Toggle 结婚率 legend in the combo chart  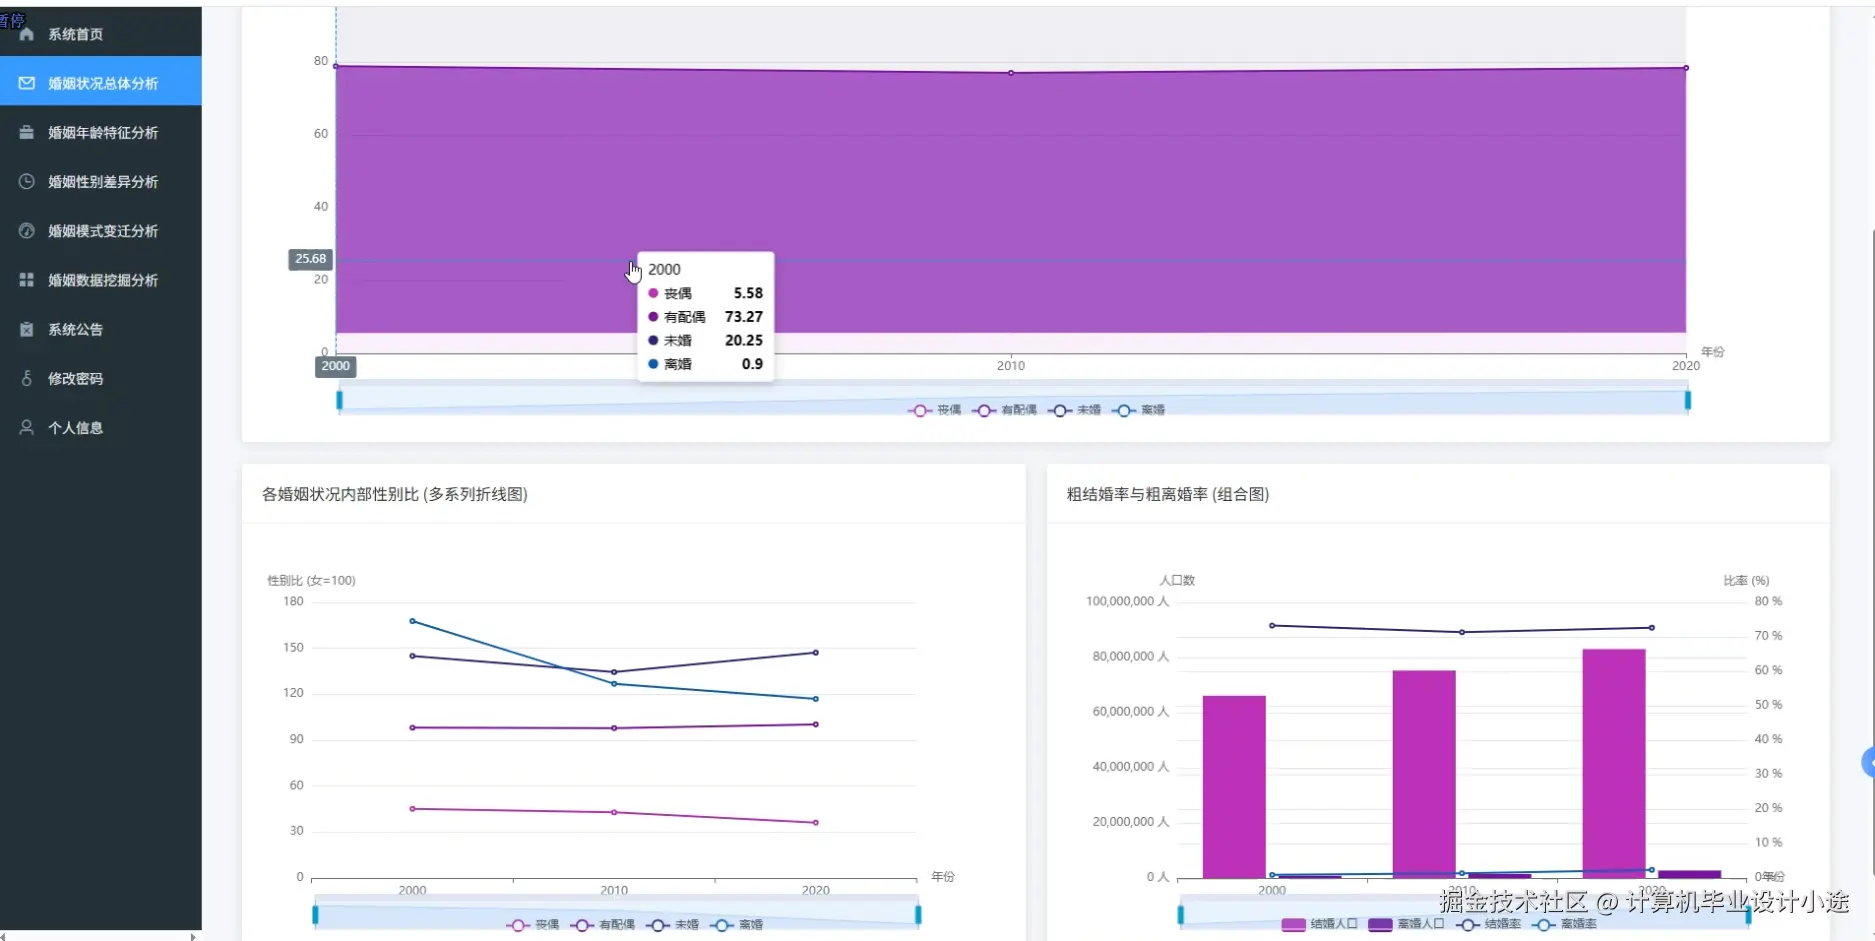coord(1489,924)
